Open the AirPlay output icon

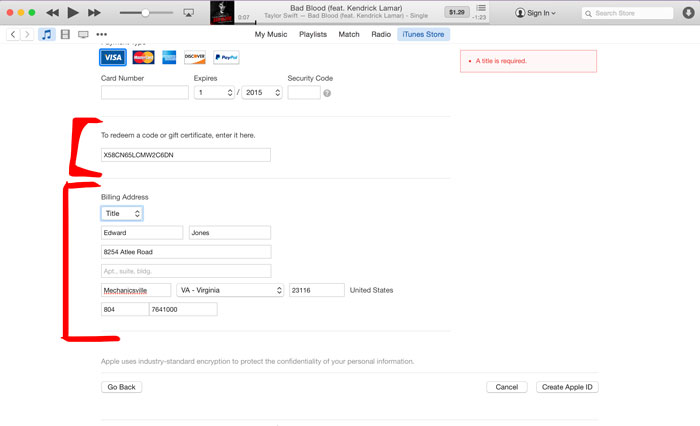[x=189, y=13]
